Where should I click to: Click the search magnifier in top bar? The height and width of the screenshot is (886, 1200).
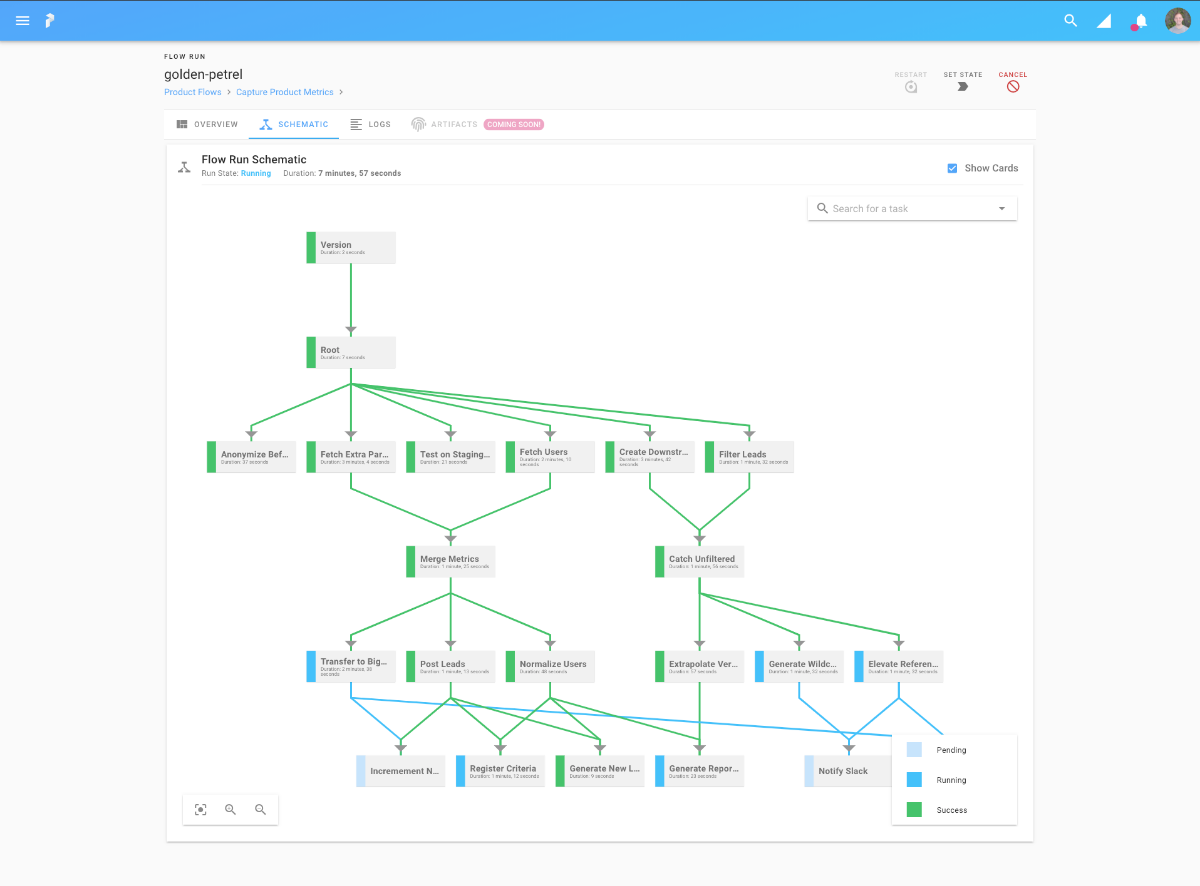1070,20
